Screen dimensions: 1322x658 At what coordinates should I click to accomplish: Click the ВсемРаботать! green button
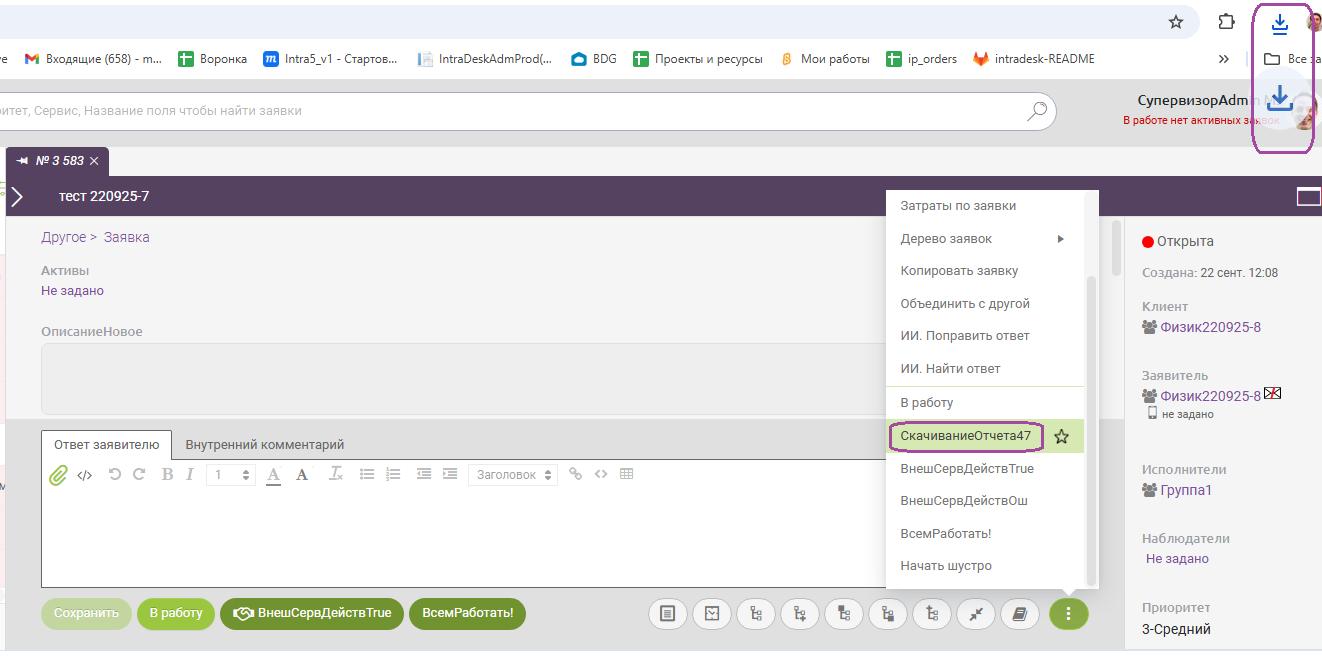467,613
